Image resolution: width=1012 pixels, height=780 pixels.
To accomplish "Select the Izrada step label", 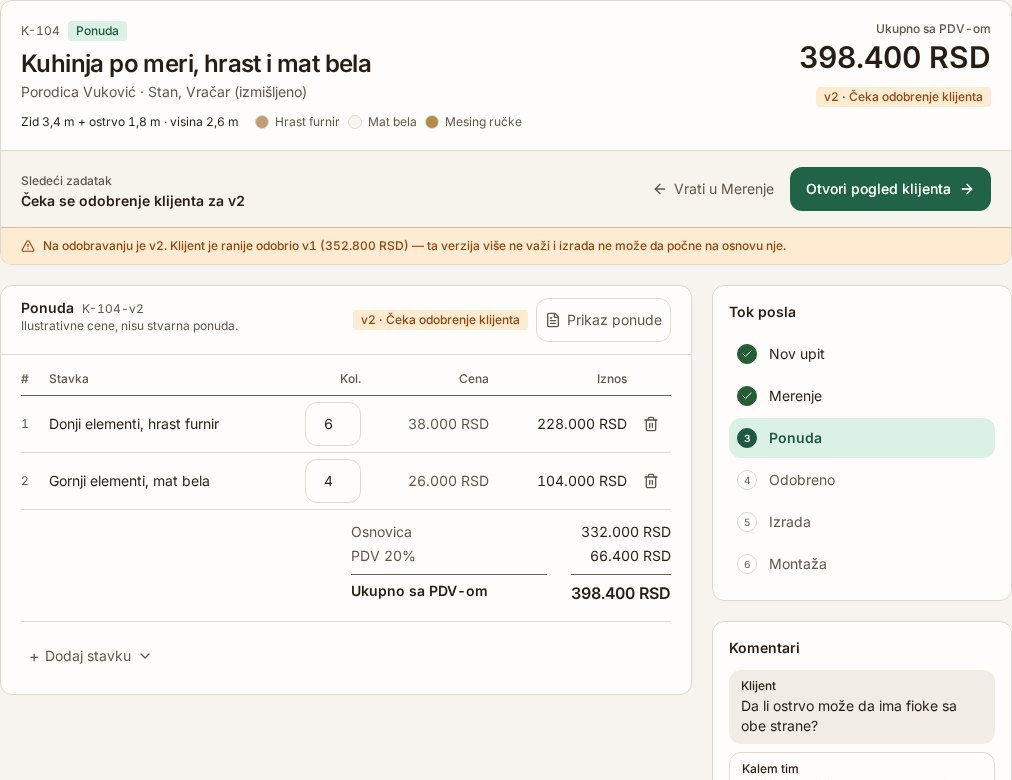I will point(789,522).
